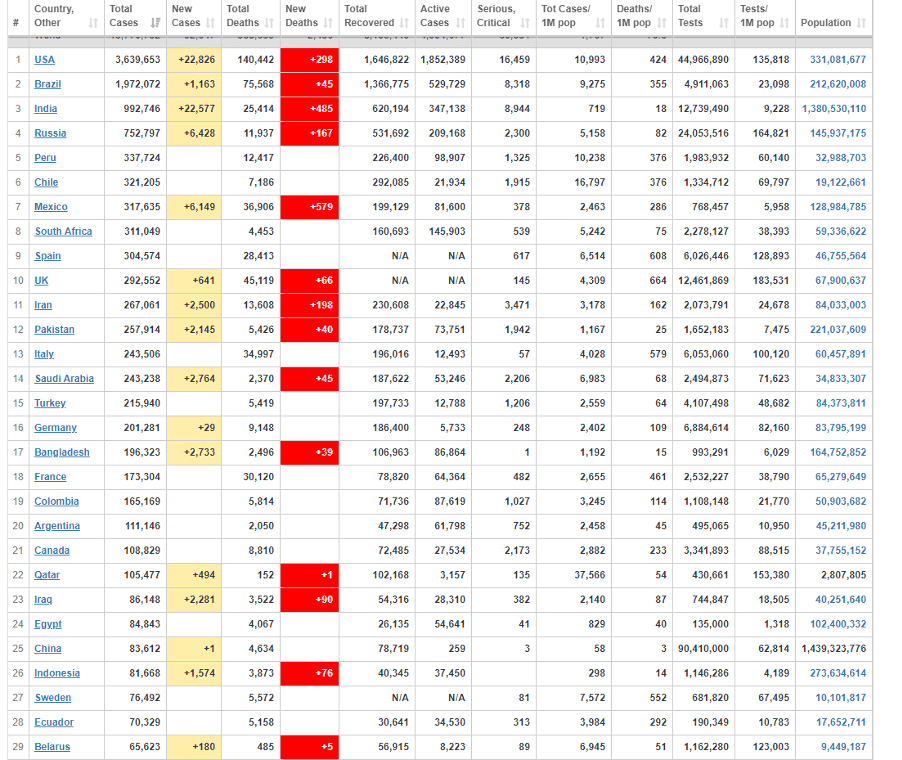Select Iran new deaths cell +198

coord(309,305)
